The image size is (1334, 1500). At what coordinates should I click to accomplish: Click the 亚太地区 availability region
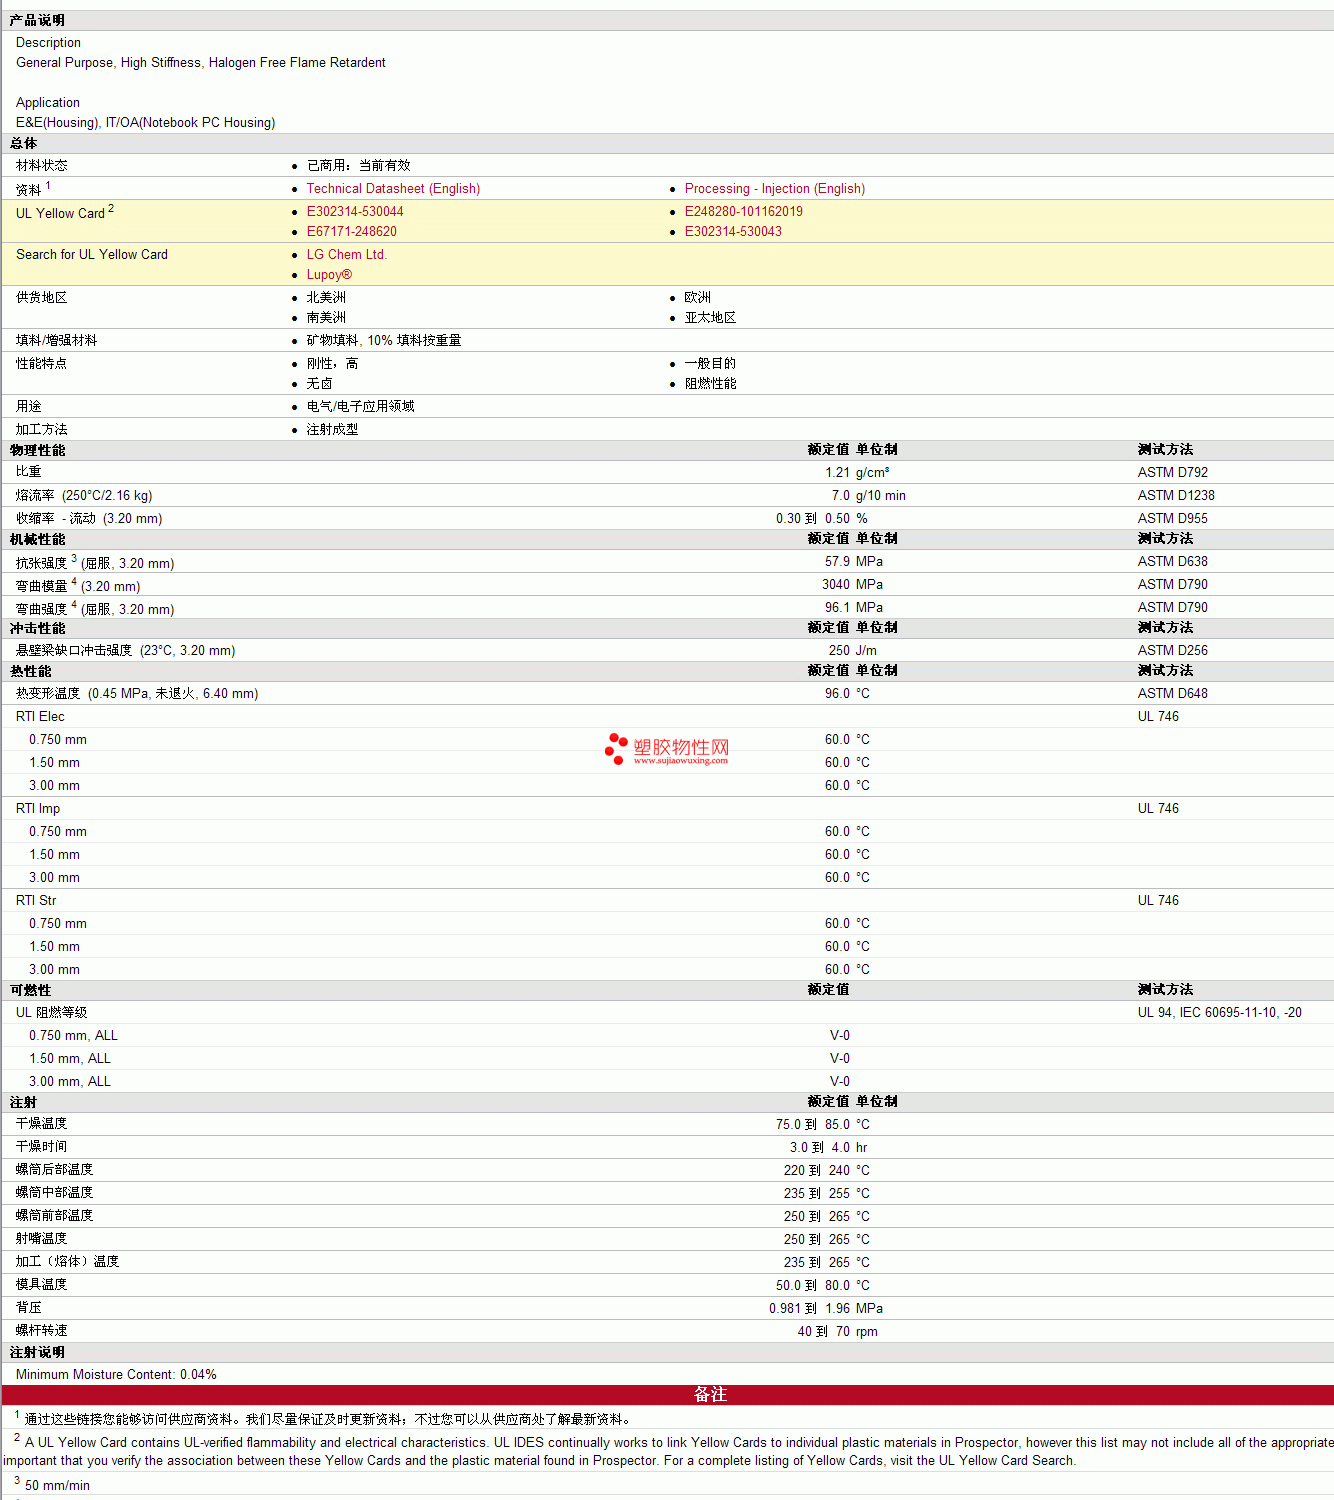pos(710,317)
